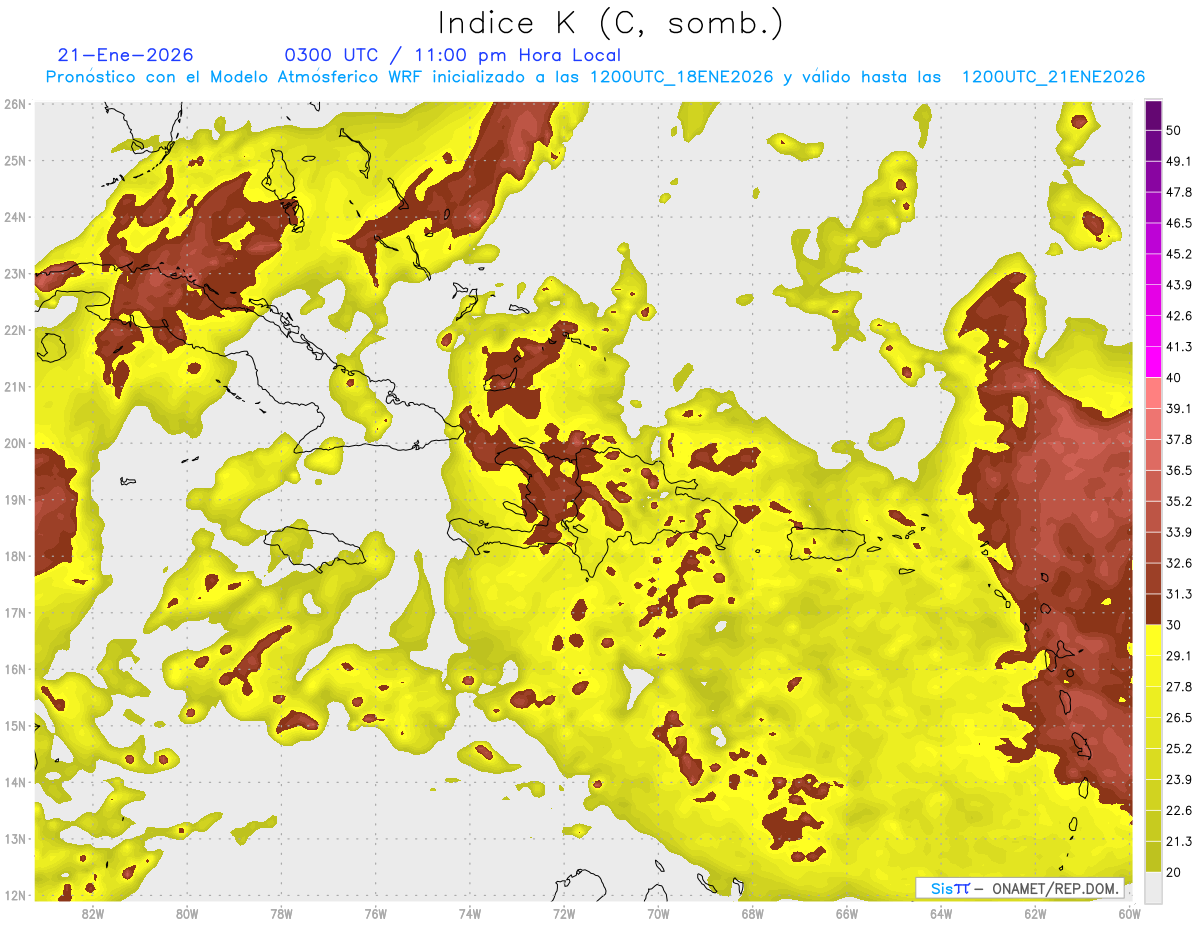The height and width of the screenshot is (927, 1200).
Task: Click the longitude axis label "60W"
Action: [1130, 914]
